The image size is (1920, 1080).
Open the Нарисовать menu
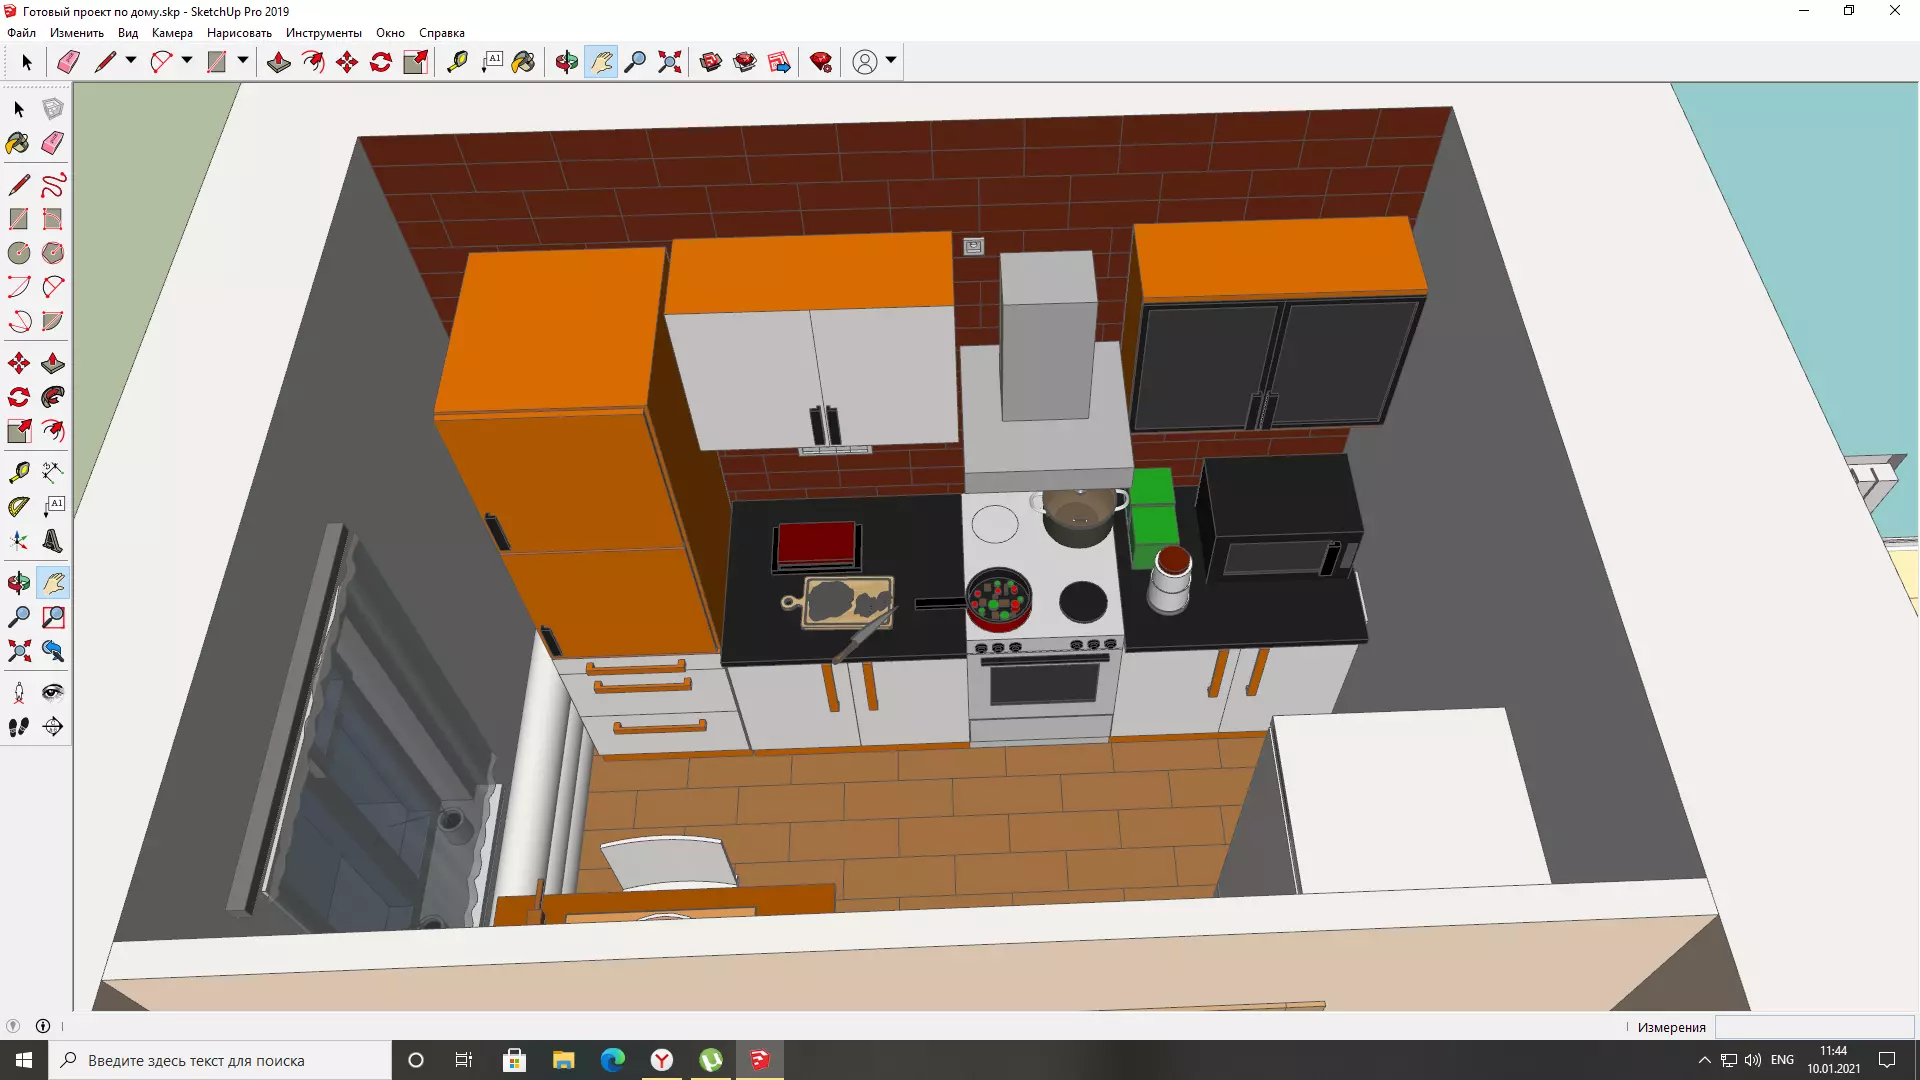tap(239, 33)
